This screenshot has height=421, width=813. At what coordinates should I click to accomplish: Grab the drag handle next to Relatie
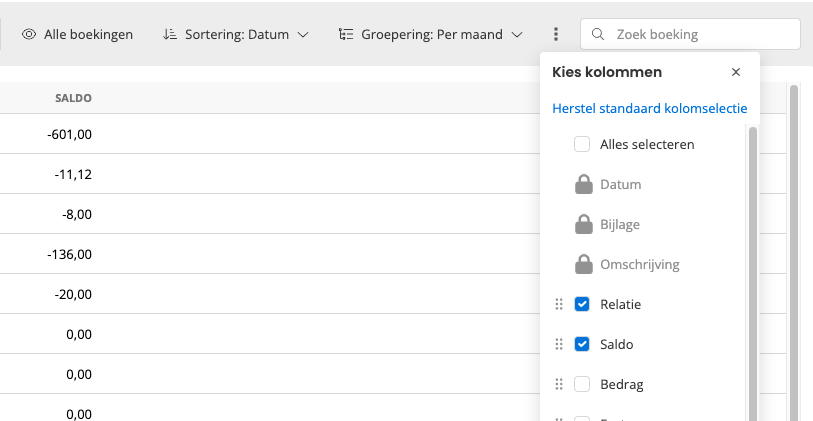tap(559, 304)
